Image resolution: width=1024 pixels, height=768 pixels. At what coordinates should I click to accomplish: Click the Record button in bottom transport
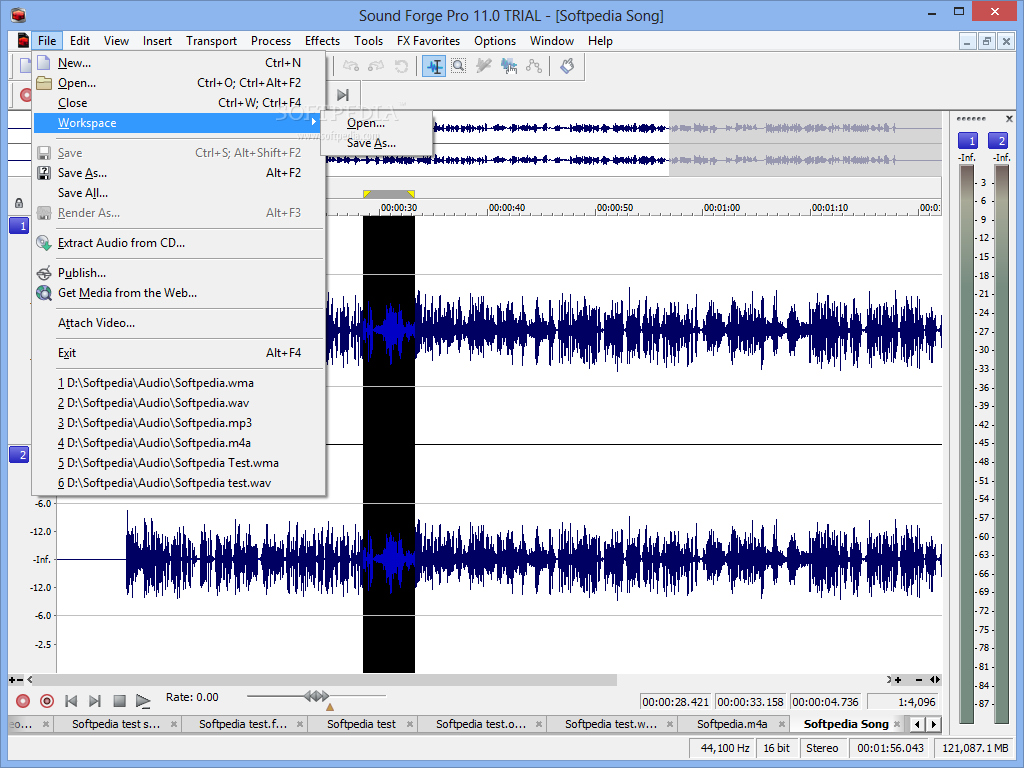point(23,701)
